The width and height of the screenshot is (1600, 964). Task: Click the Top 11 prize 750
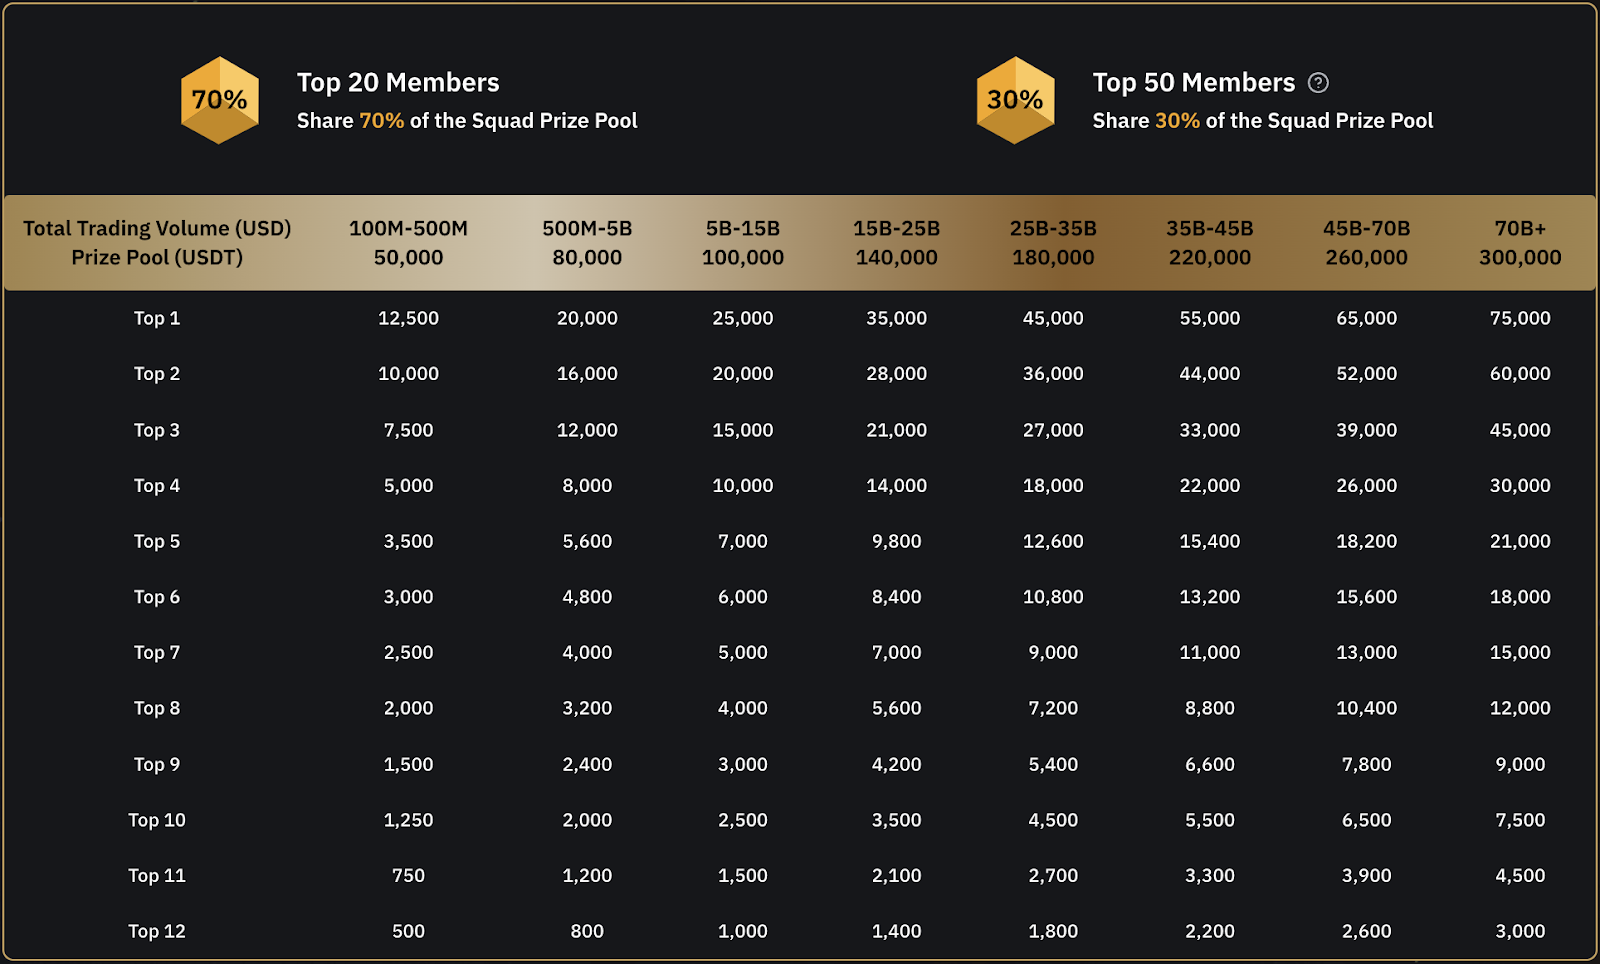tap(408, 875)
